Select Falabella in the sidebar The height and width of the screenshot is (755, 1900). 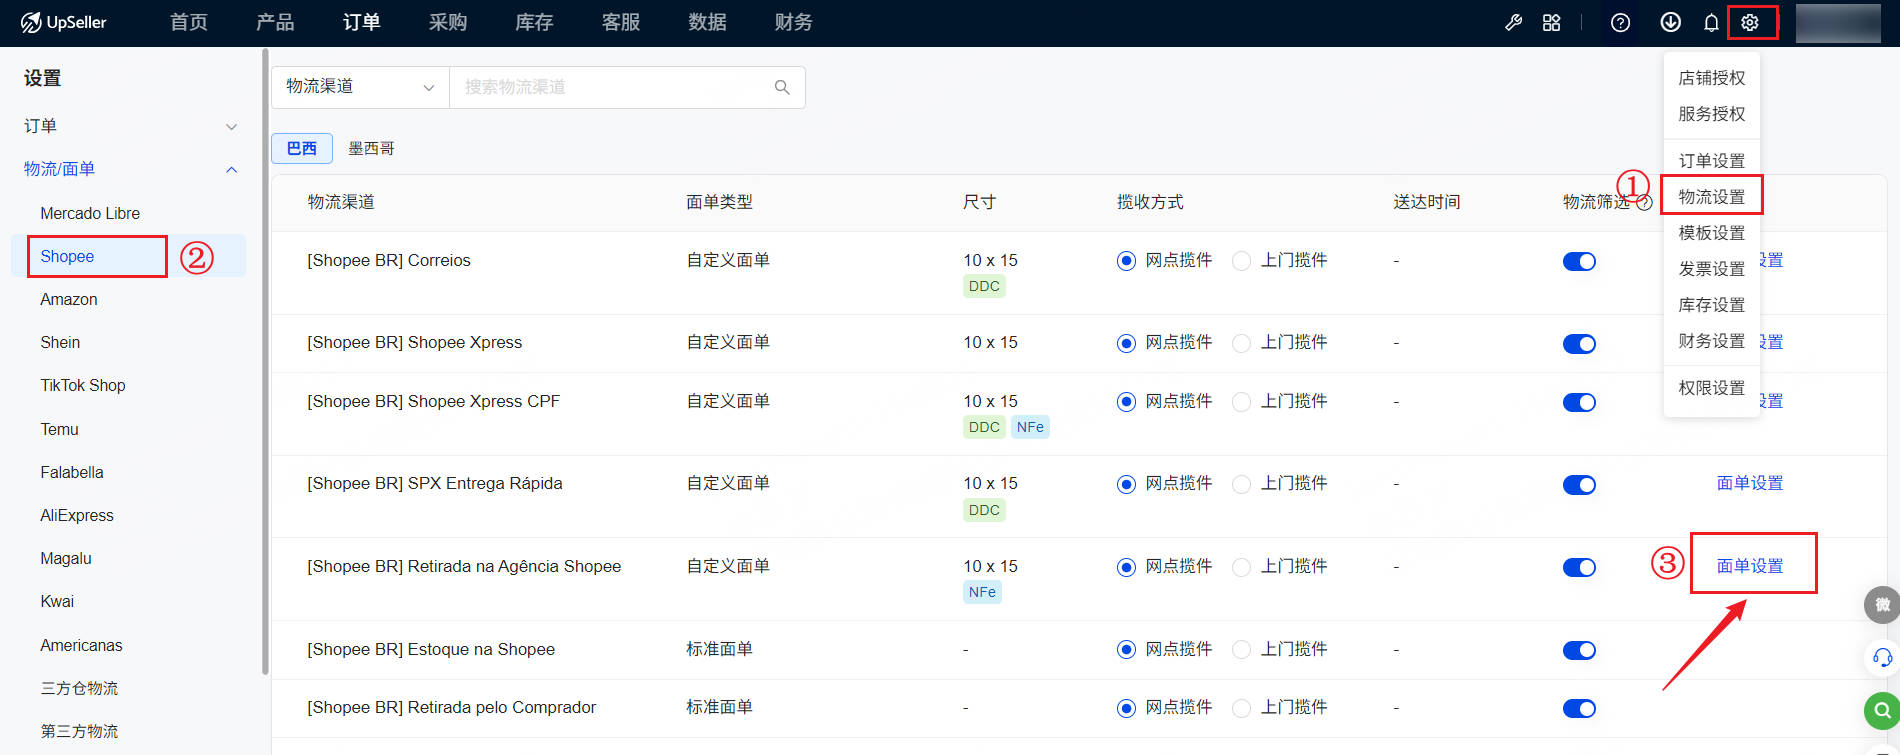[72, 472]
